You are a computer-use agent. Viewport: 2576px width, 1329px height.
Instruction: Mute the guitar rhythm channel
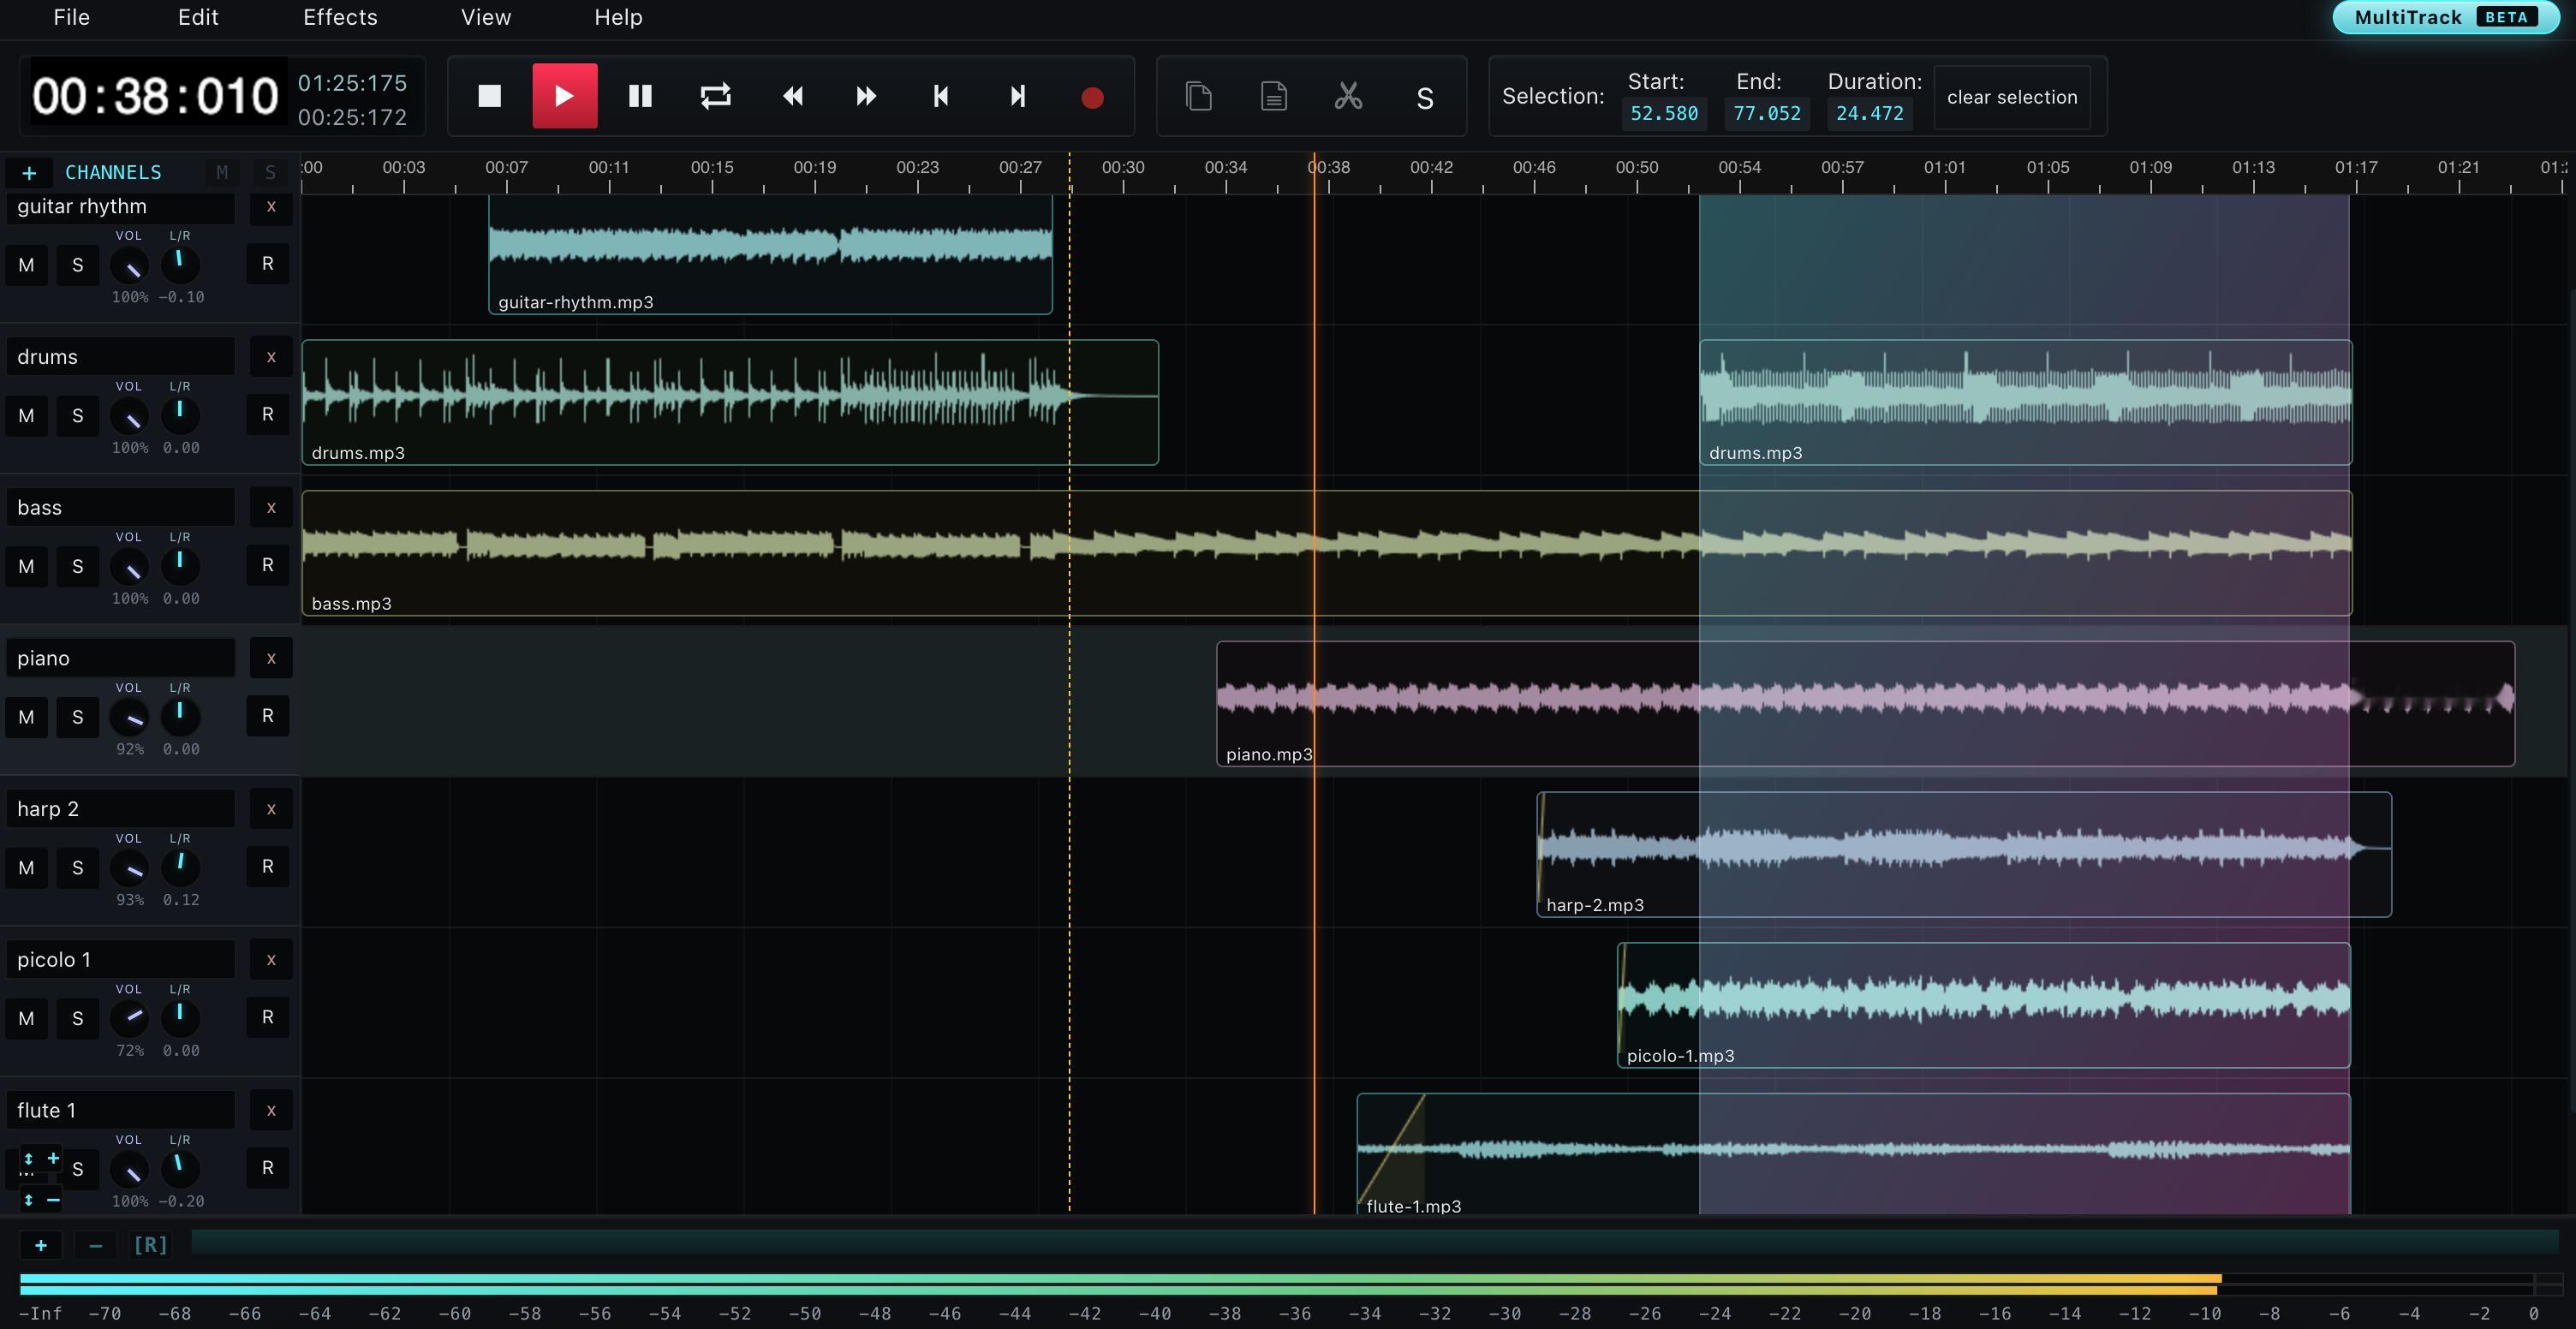(x=26, y=265)
